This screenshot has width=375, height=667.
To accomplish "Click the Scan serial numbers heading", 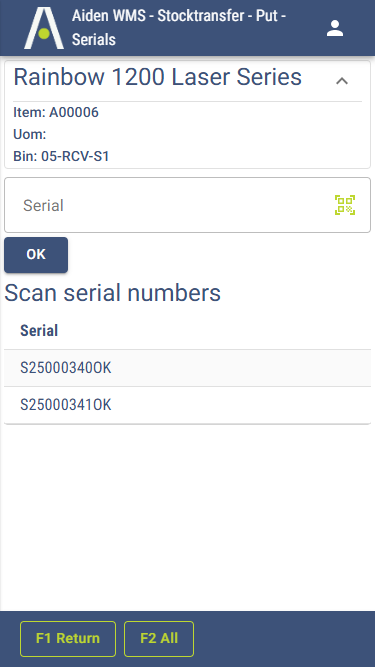I will tap(112, 293).
